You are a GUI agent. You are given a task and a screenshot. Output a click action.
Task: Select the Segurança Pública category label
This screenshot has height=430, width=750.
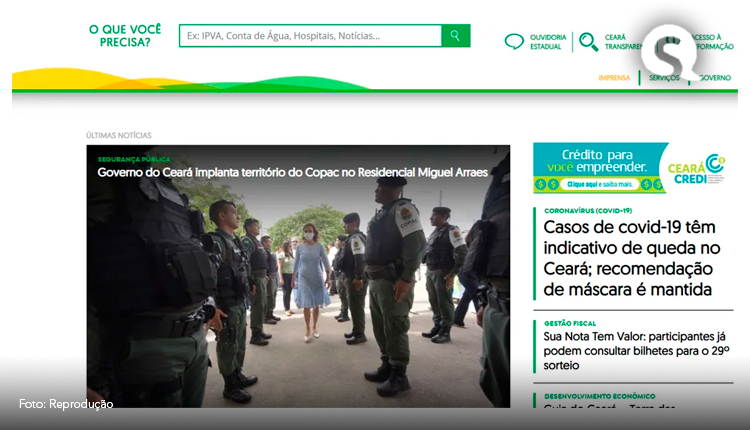(134, 159)
